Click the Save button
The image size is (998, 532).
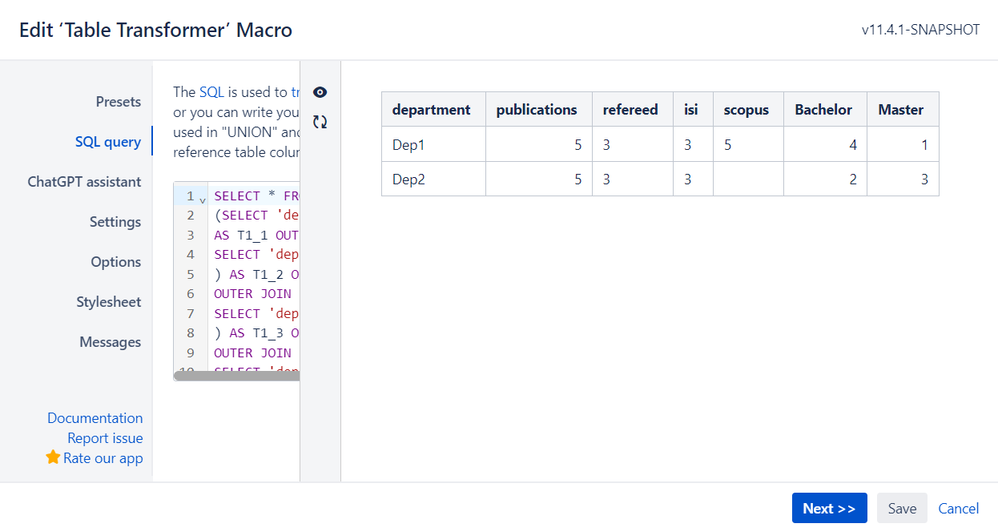coord(902,508)
